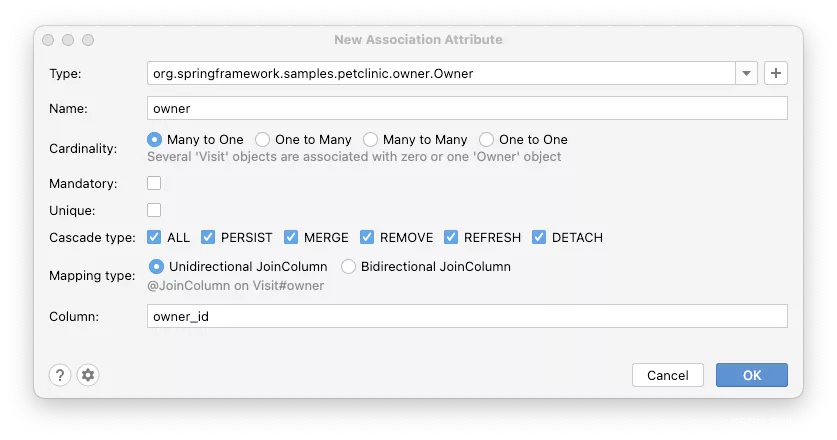Open the help question mark icon

(x=59, y=375)
